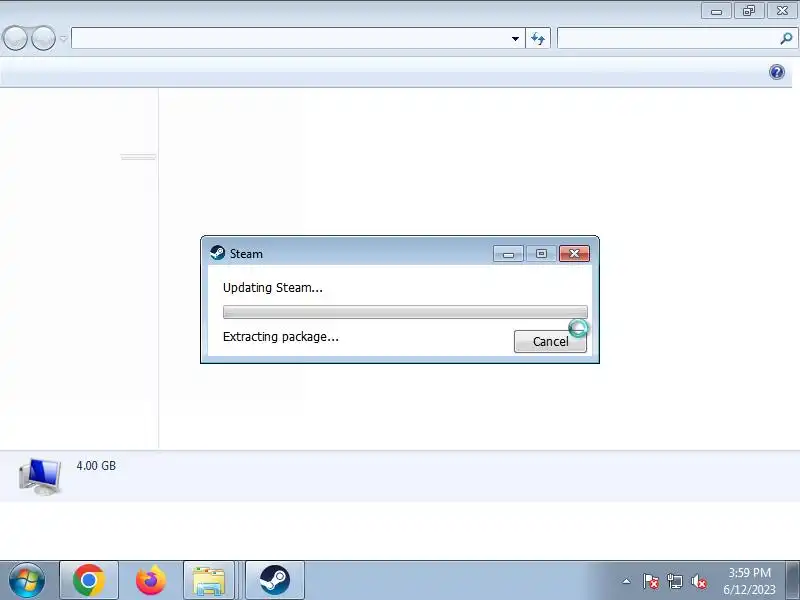Click the Updating Steam... label

pos(272,288)
